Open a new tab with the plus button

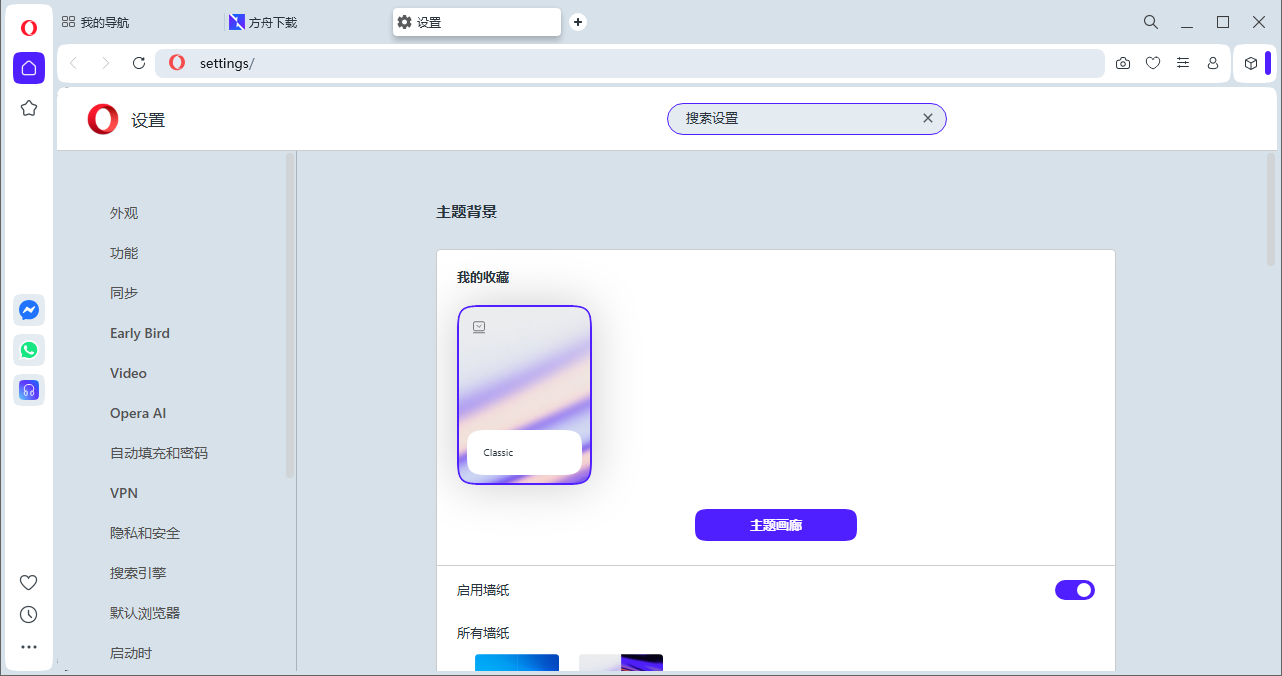(x=578, y=21)
